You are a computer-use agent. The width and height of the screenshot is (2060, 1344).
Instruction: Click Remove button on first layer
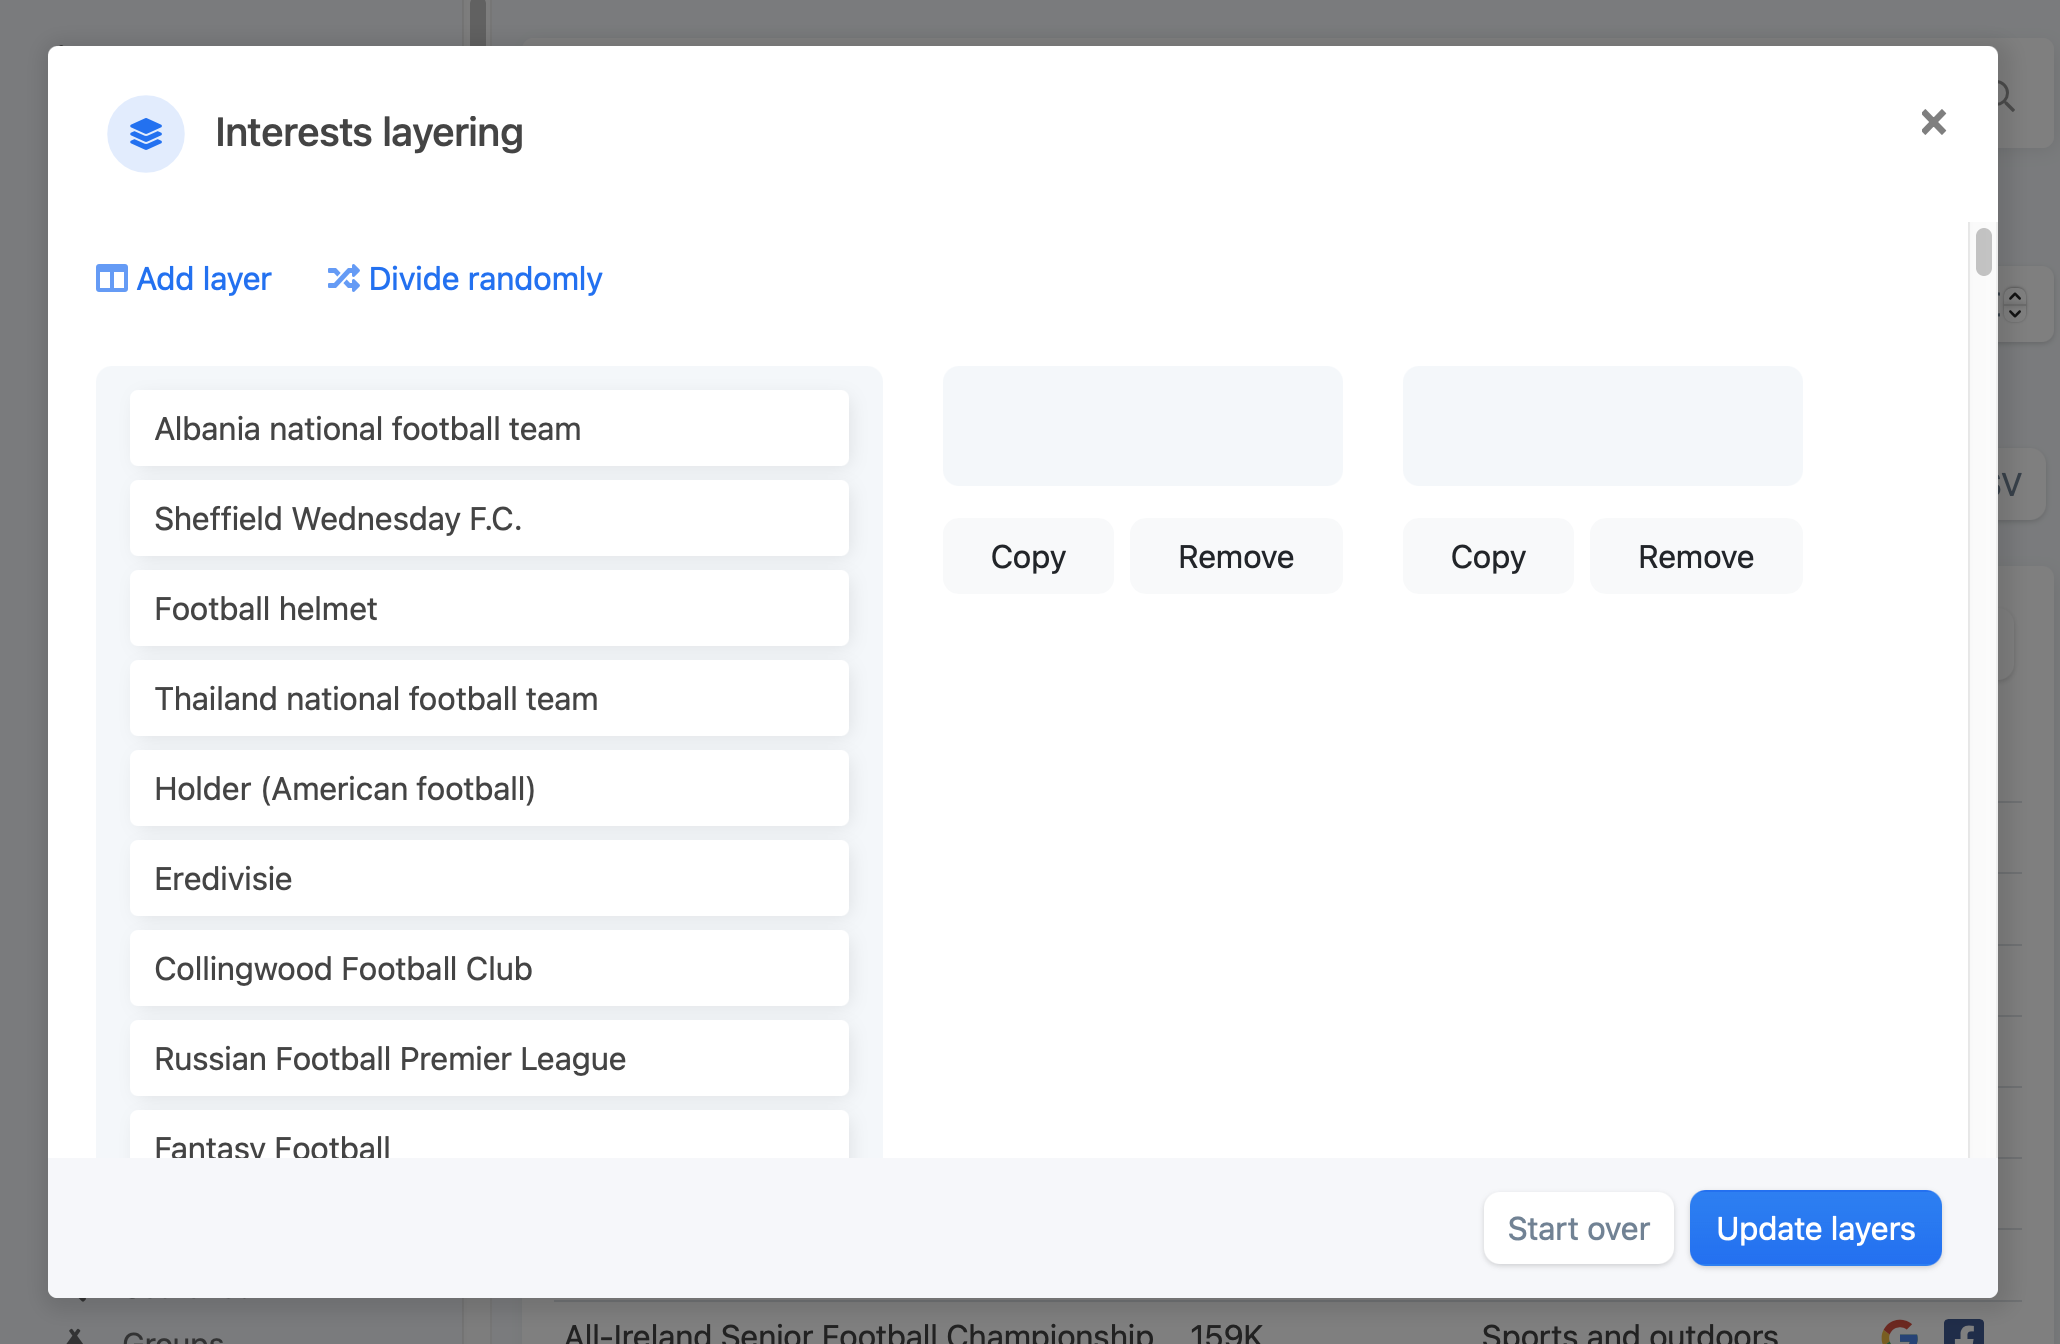1236,556
